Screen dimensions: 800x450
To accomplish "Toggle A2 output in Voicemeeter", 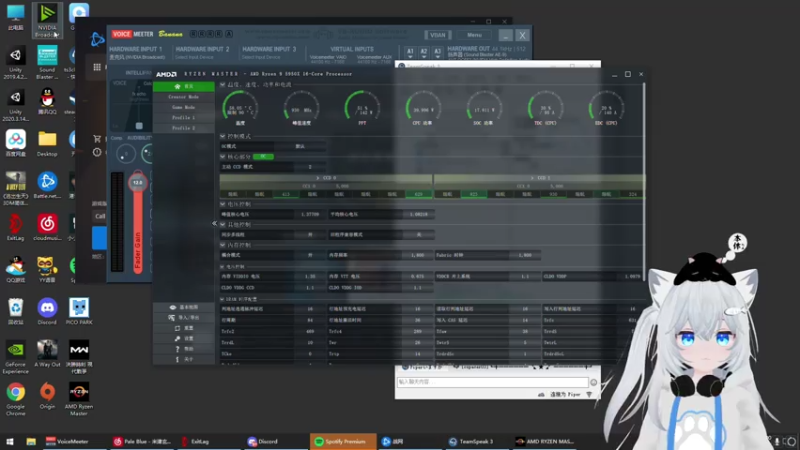I will (423, 52).
